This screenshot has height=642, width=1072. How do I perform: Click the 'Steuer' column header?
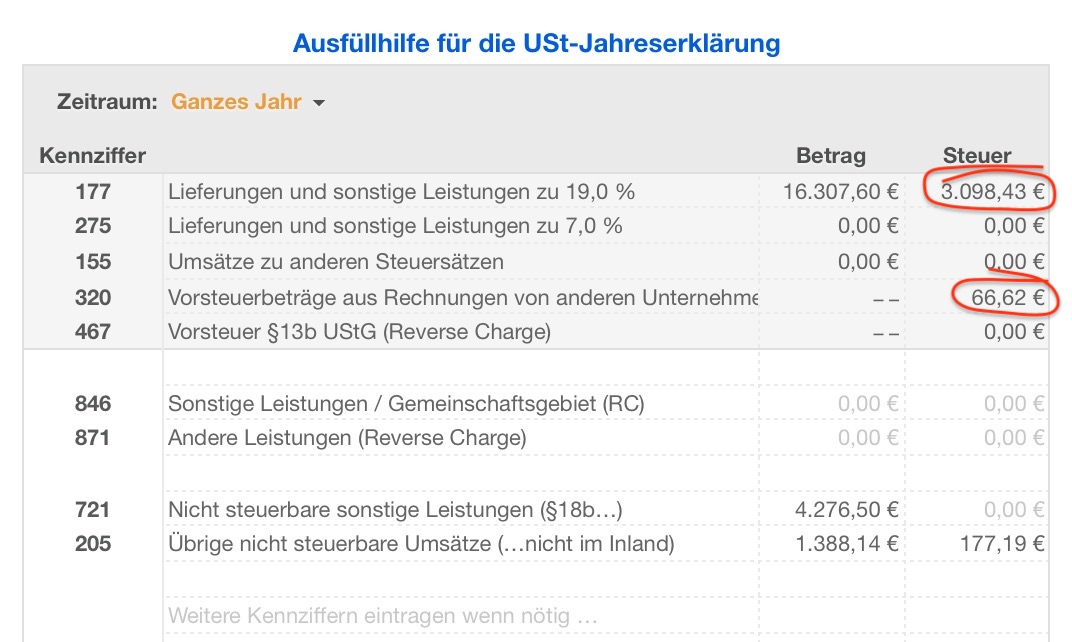tap(977, 155)
